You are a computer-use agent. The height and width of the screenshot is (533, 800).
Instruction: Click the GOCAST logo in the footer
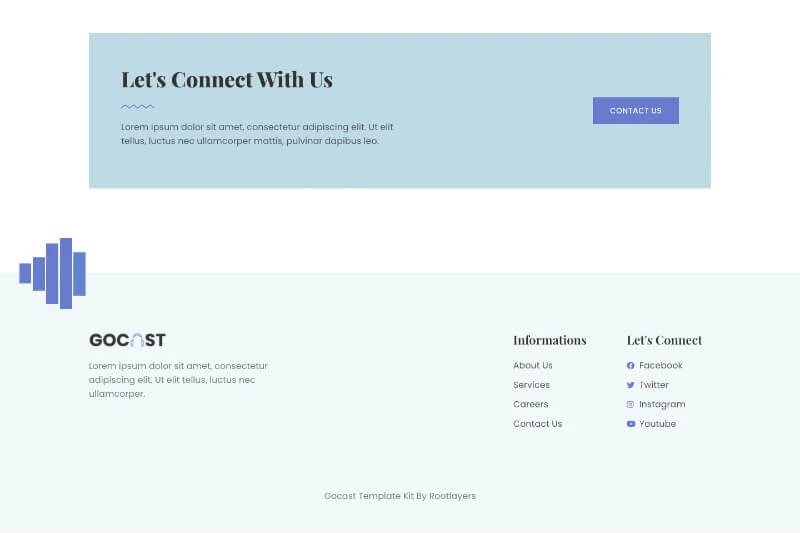128,340
